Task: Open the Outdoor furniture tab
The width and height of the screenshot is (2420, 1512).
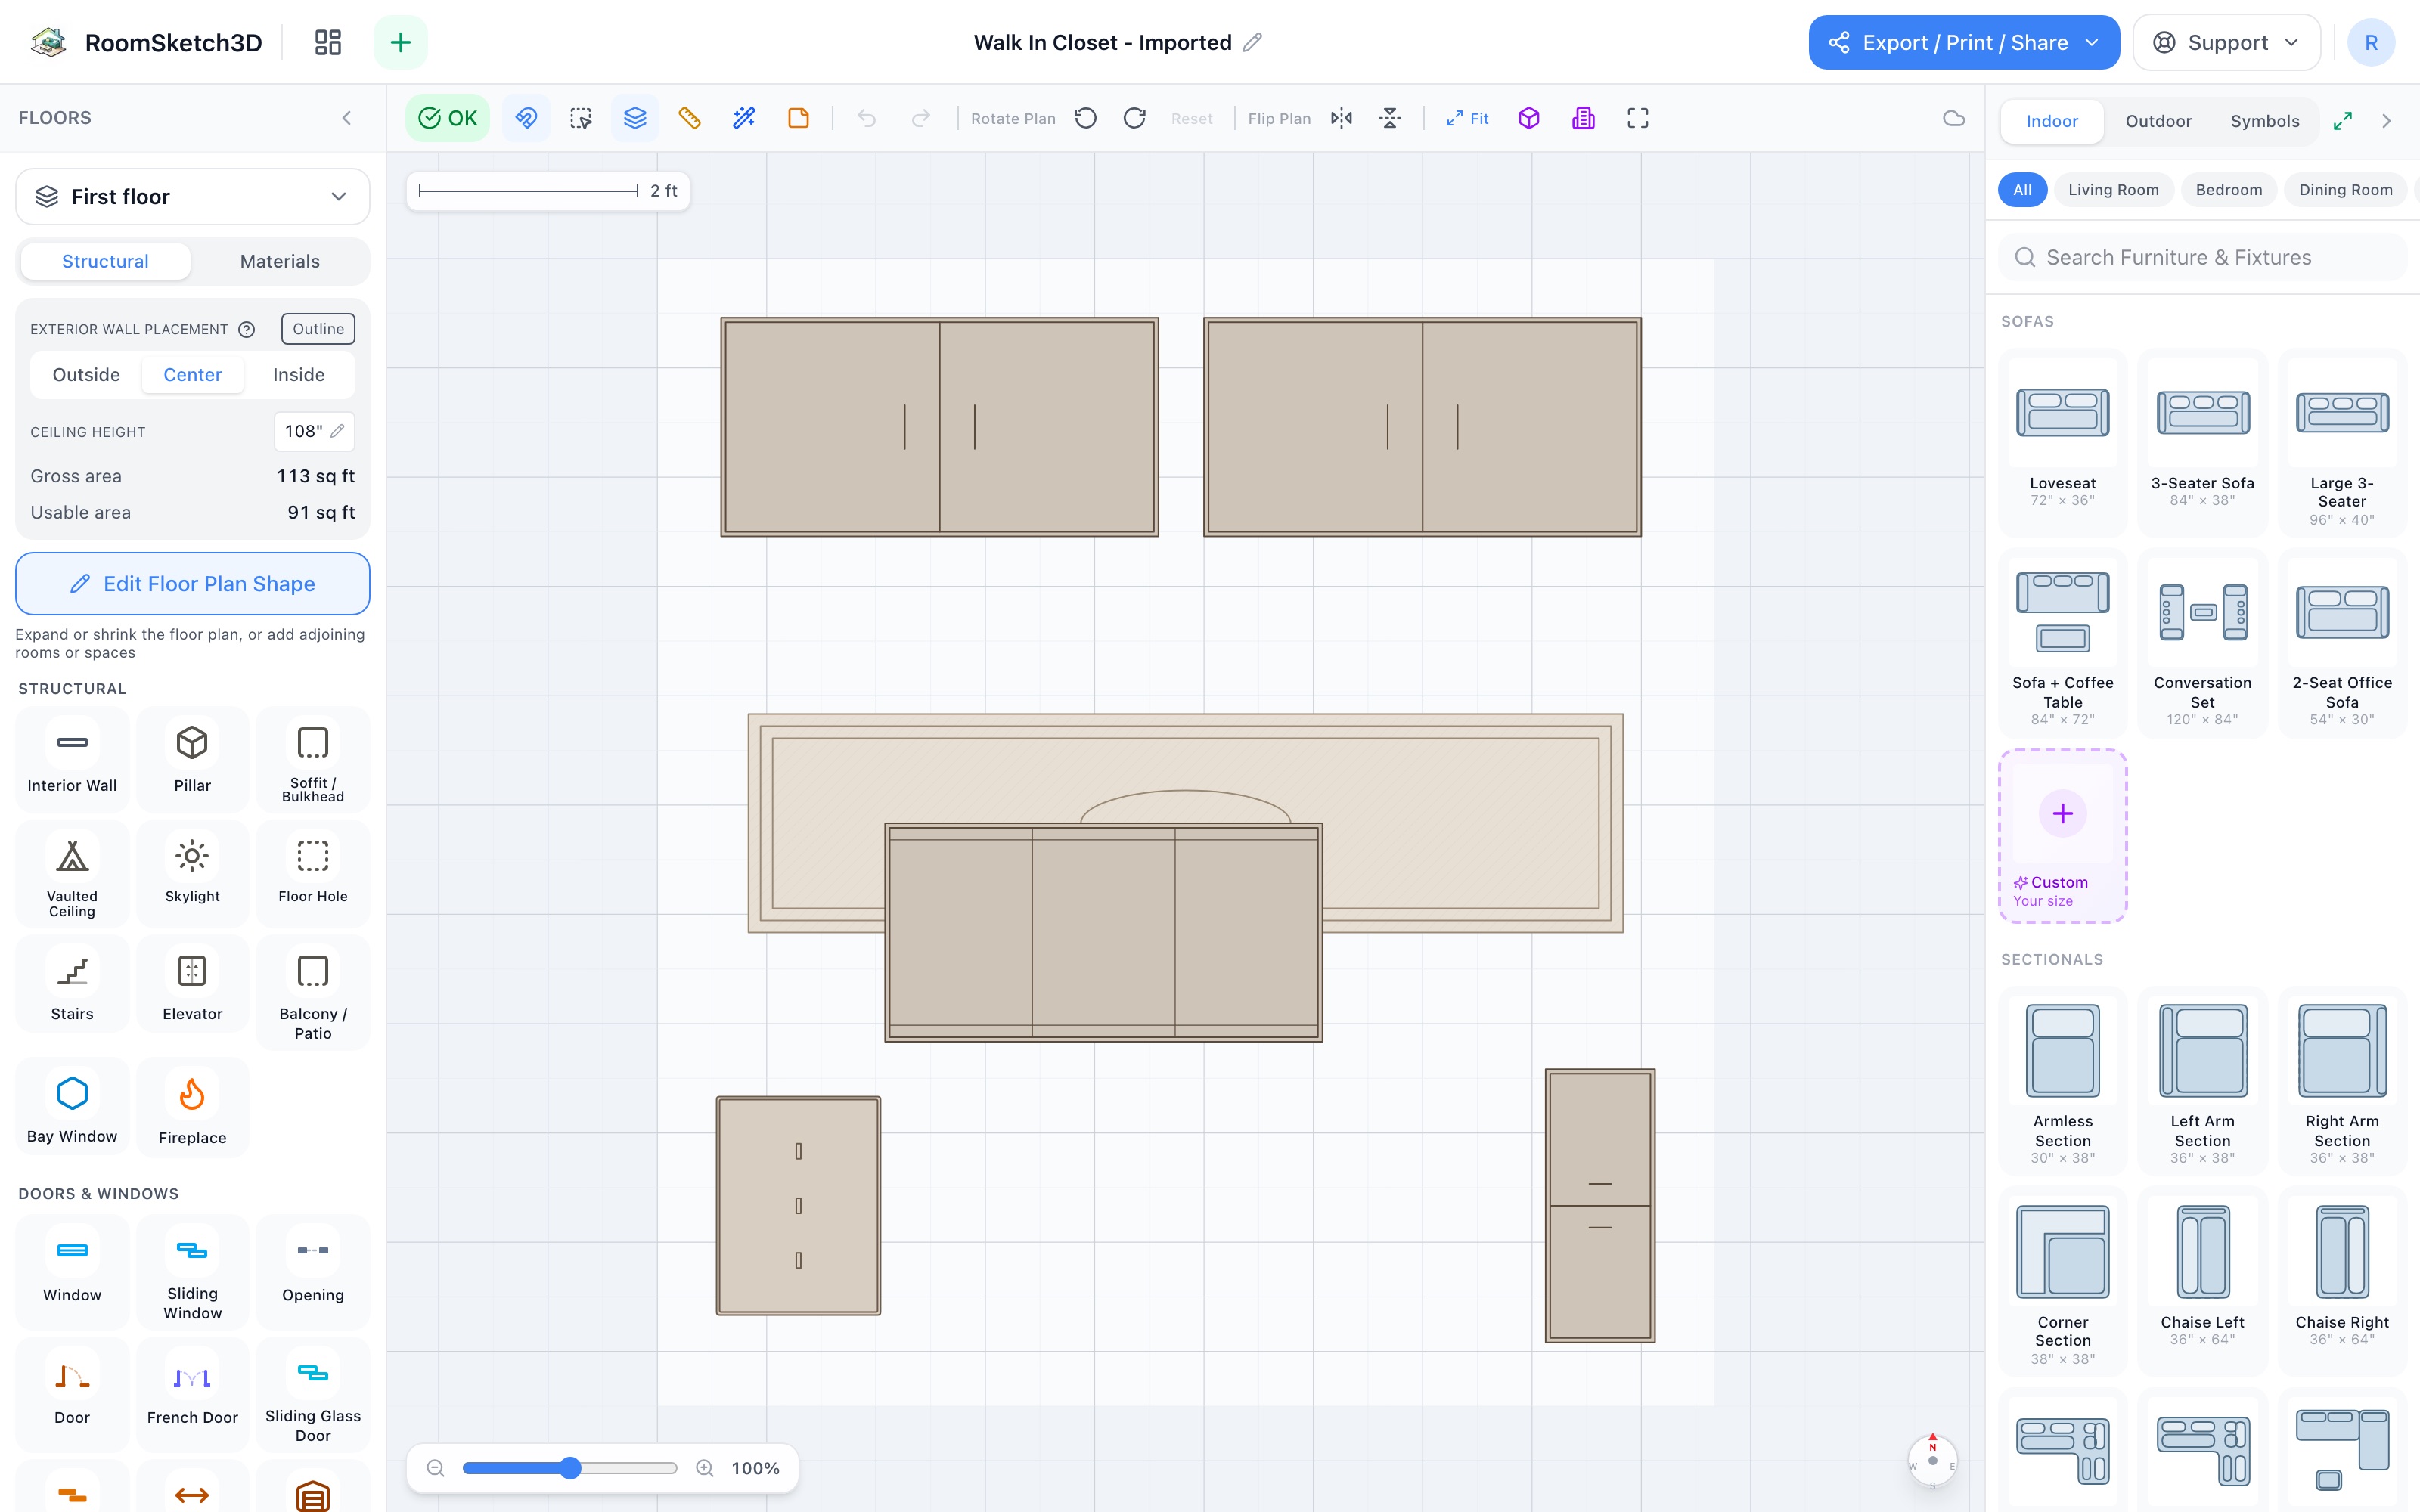Action: pyautogui.click(x=2158, y=121)
